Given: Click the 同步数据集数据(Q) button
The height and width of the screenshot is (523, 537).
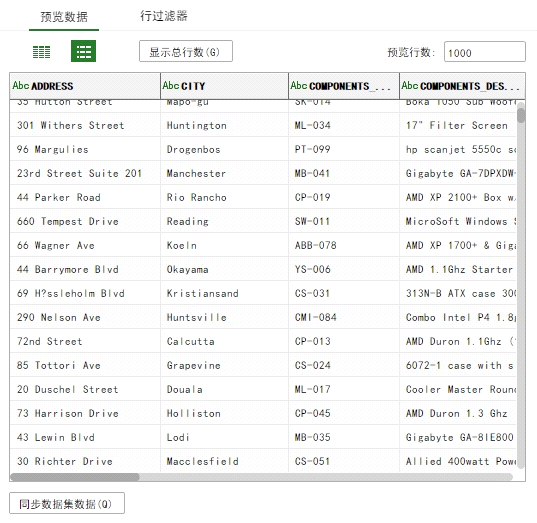Looking at the screenshot, I should [67, 503].
